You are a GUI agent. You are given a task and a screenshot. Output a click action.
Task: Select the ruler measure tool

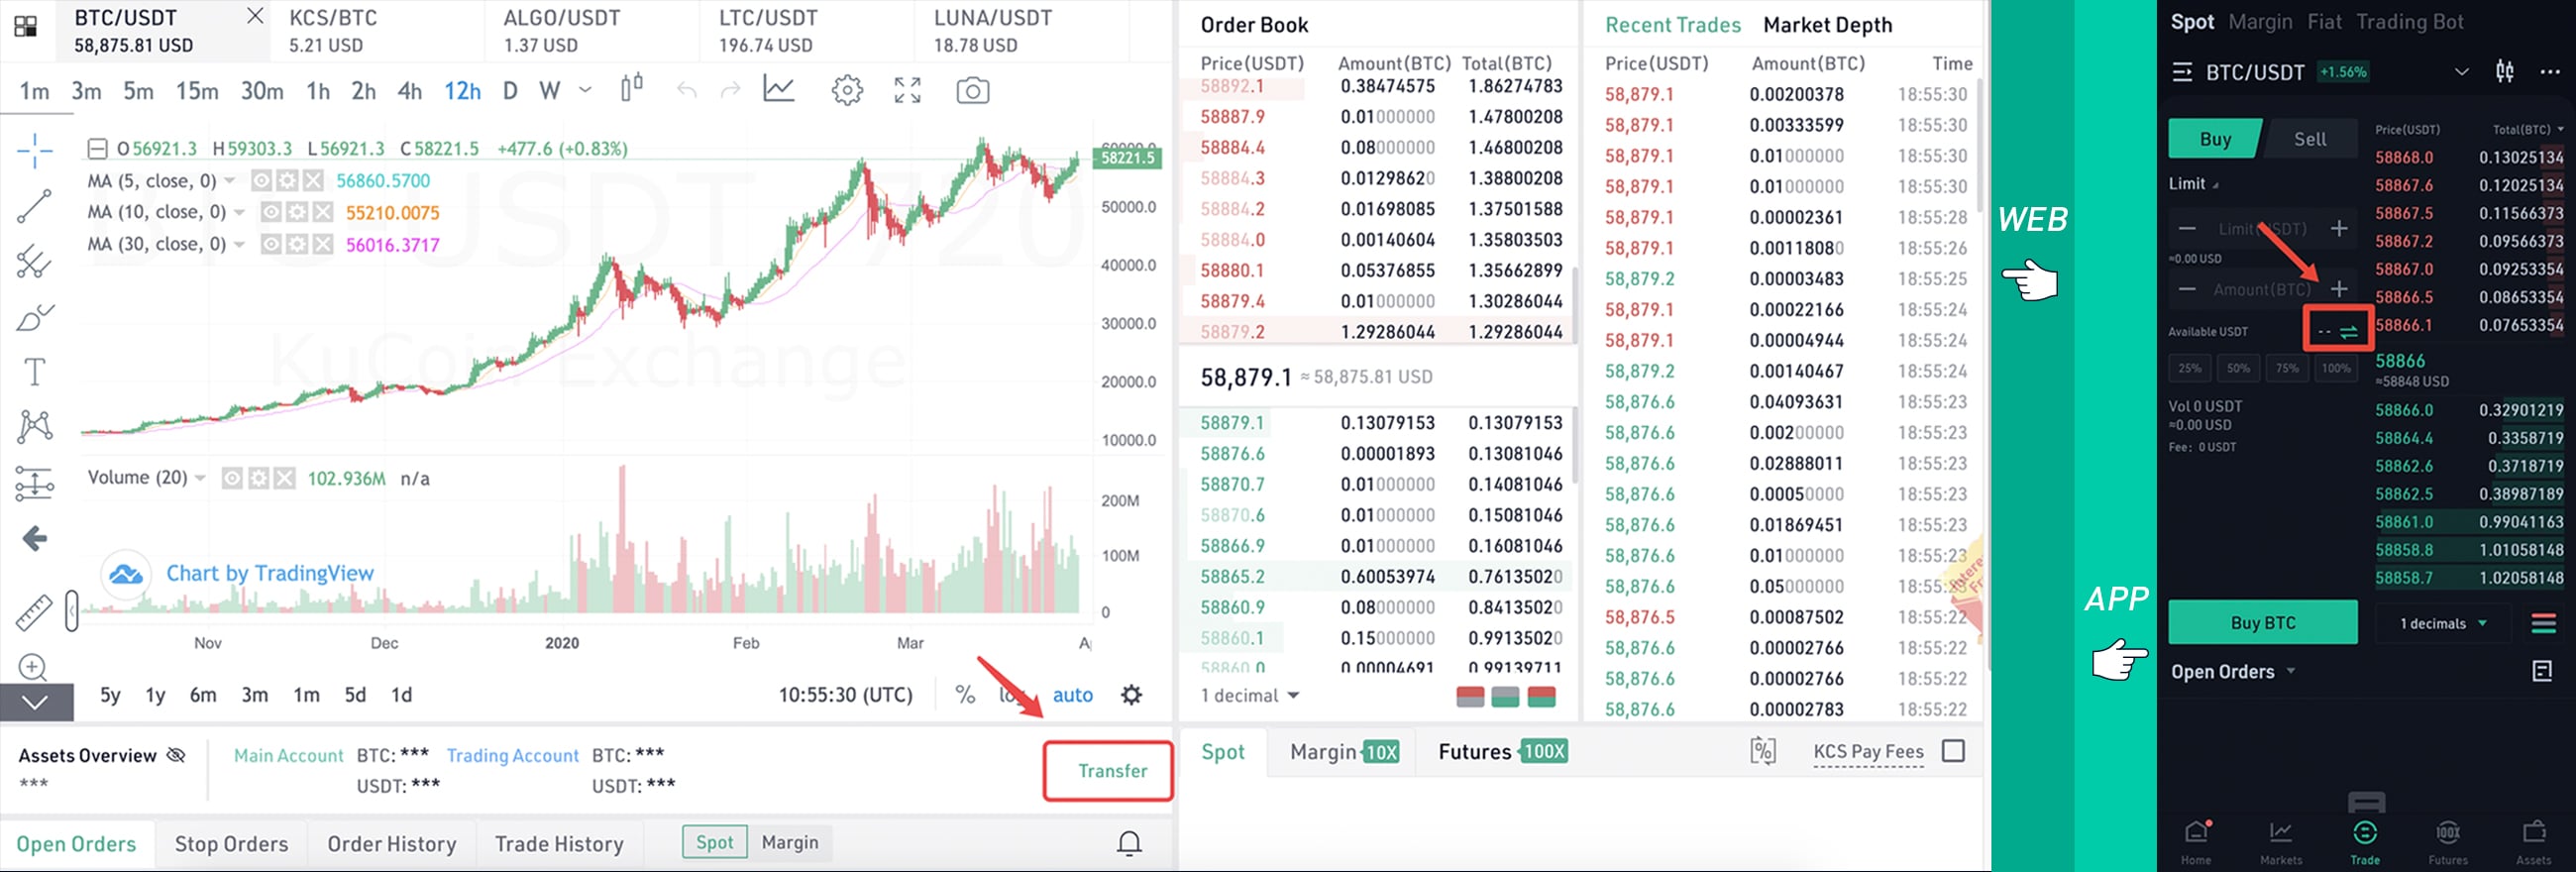click(34, 612)
